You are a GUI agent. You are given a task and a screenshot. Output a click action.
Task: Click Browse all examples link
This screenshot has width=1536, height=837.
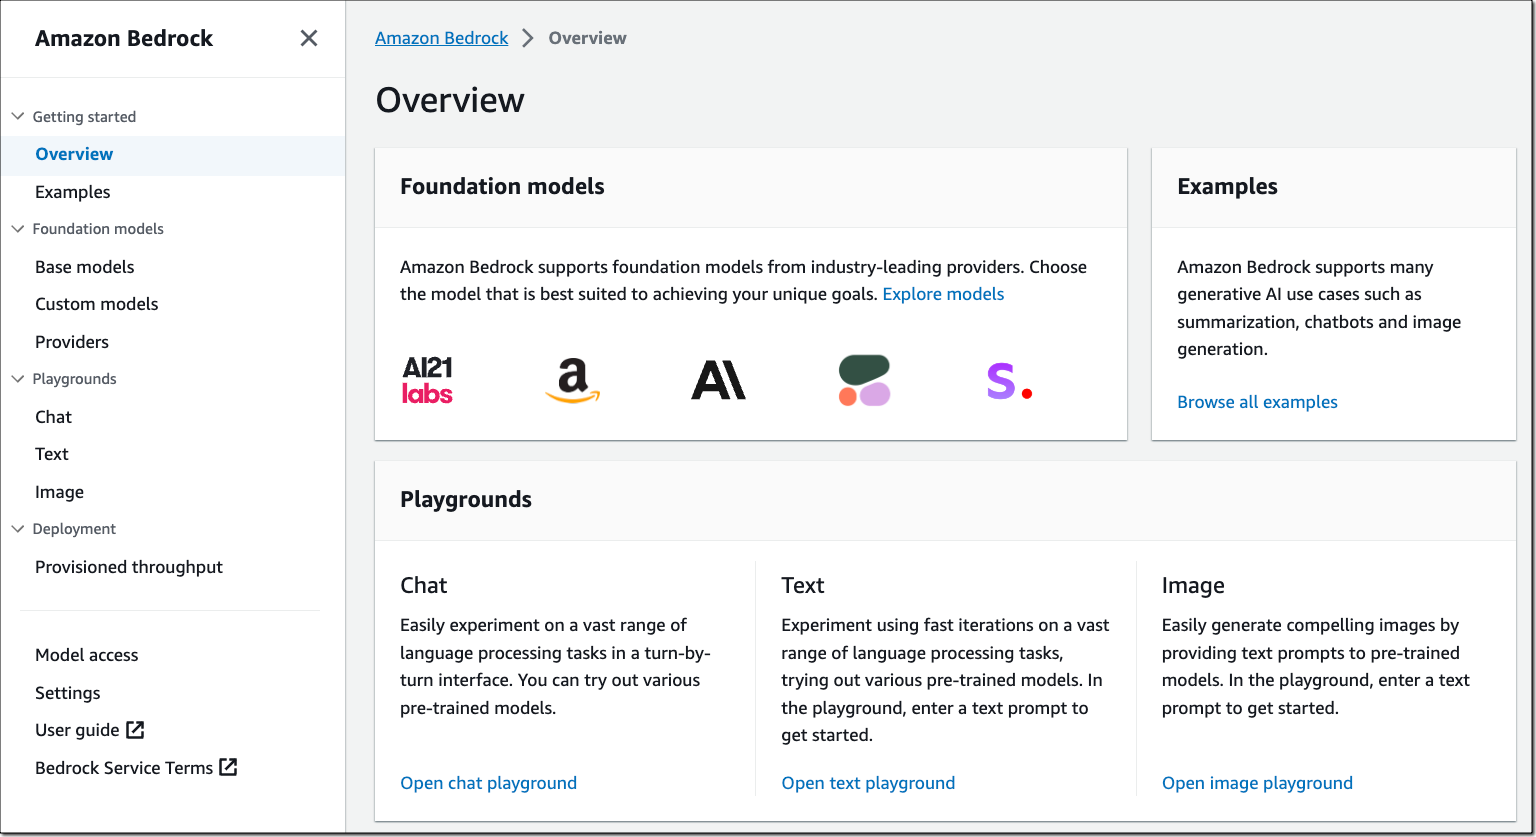pos(1257,402)
